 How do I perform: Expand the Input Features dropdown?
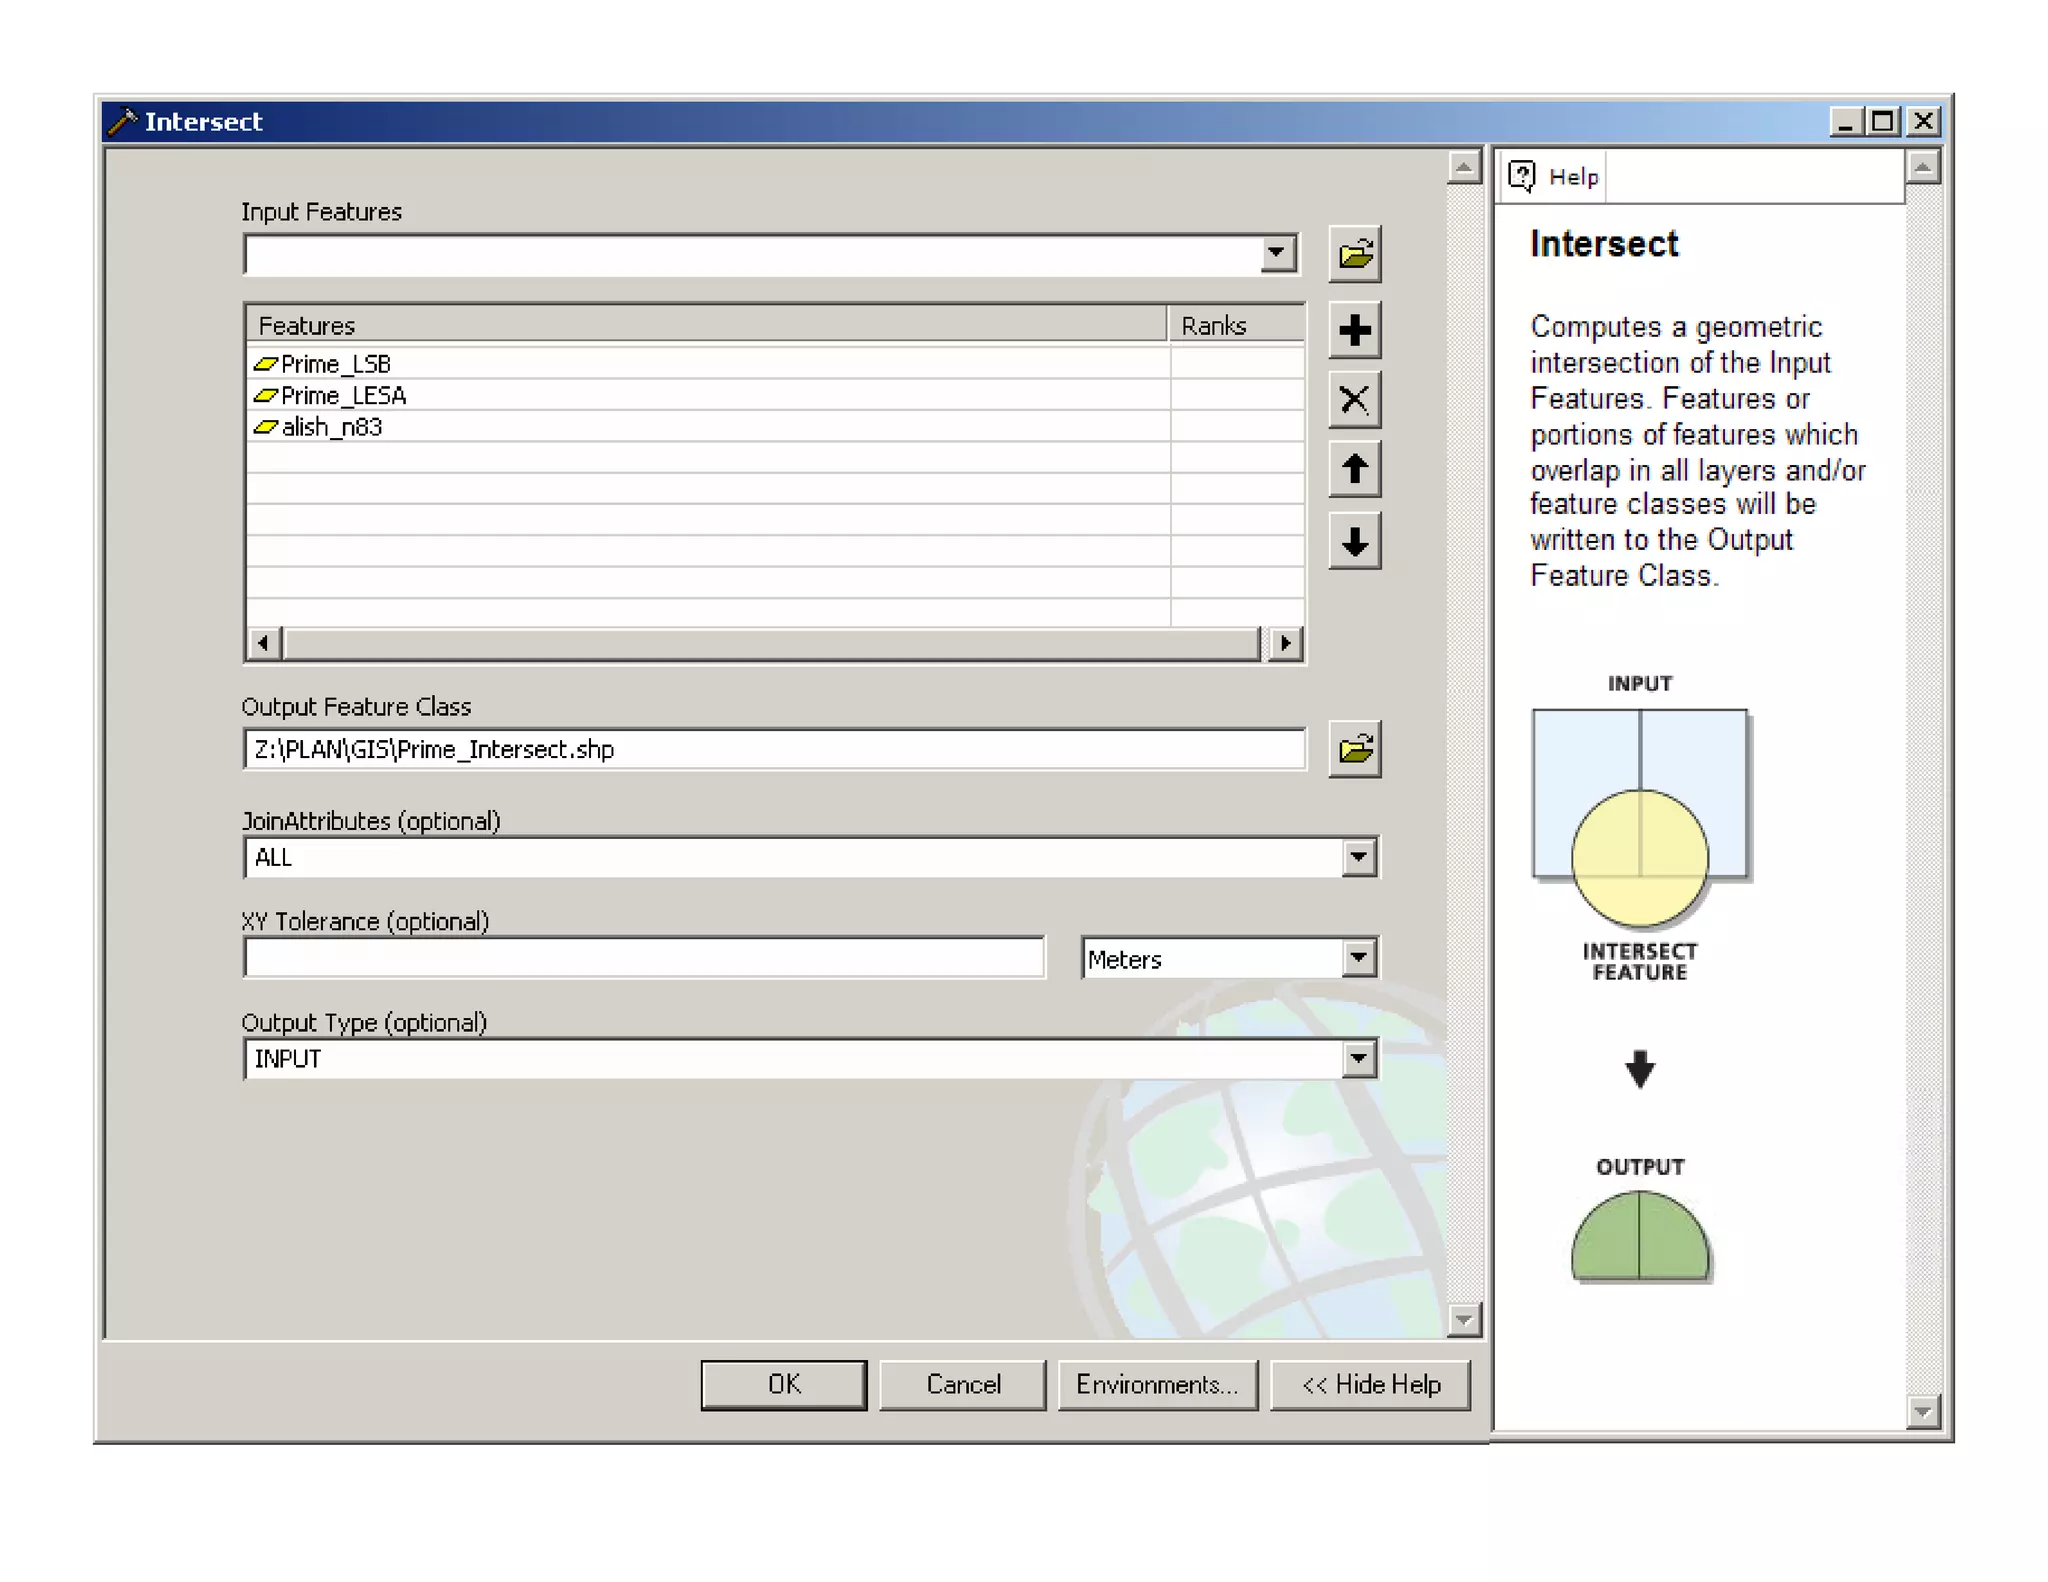(x=1275, y=254)
